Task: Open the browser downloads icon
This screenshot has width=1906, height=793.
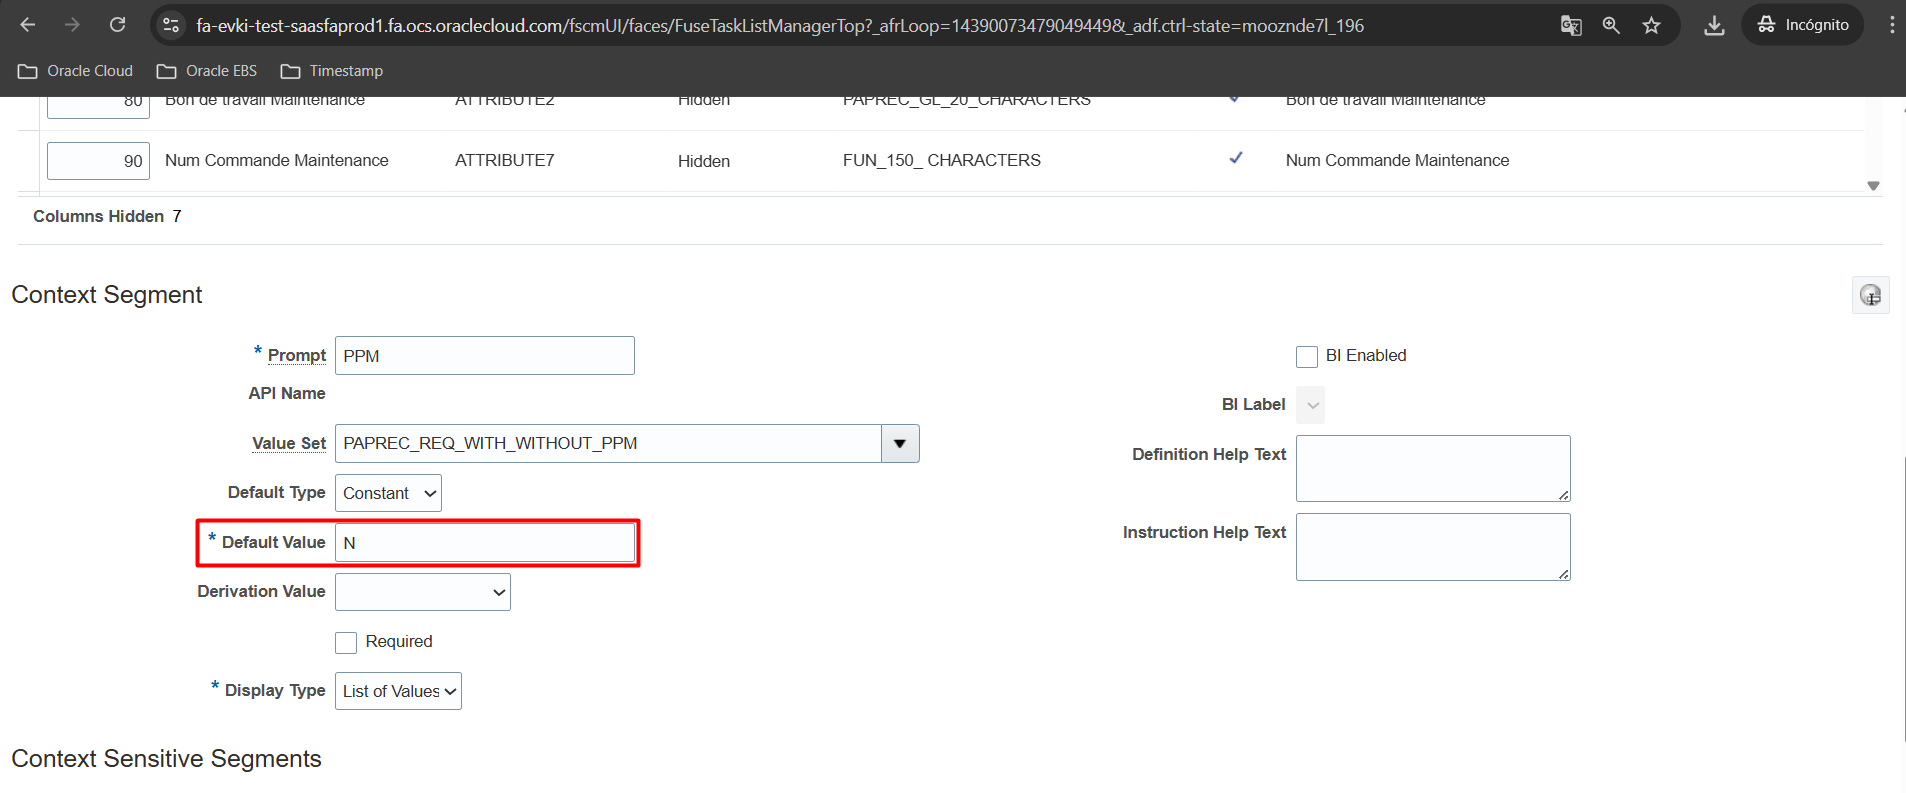Action: (x=1714, y=25)
